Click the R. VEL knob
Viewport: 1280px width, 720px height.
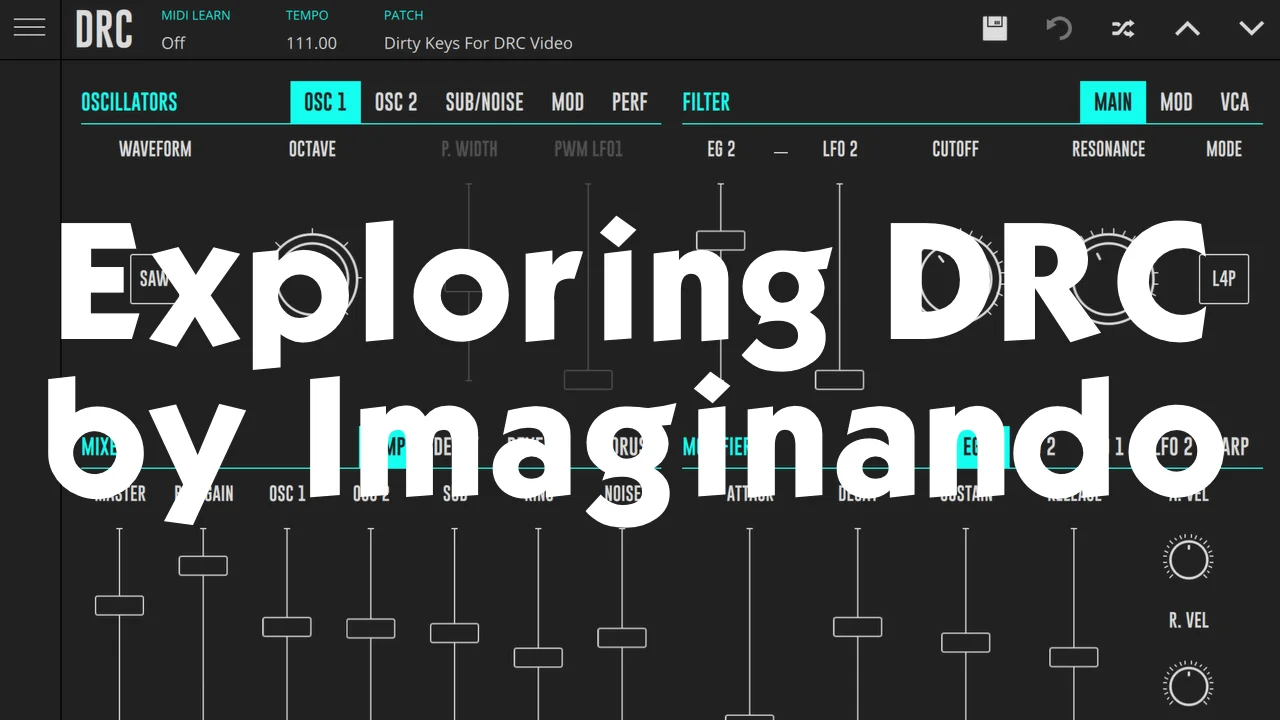[x=1189, y=685]
